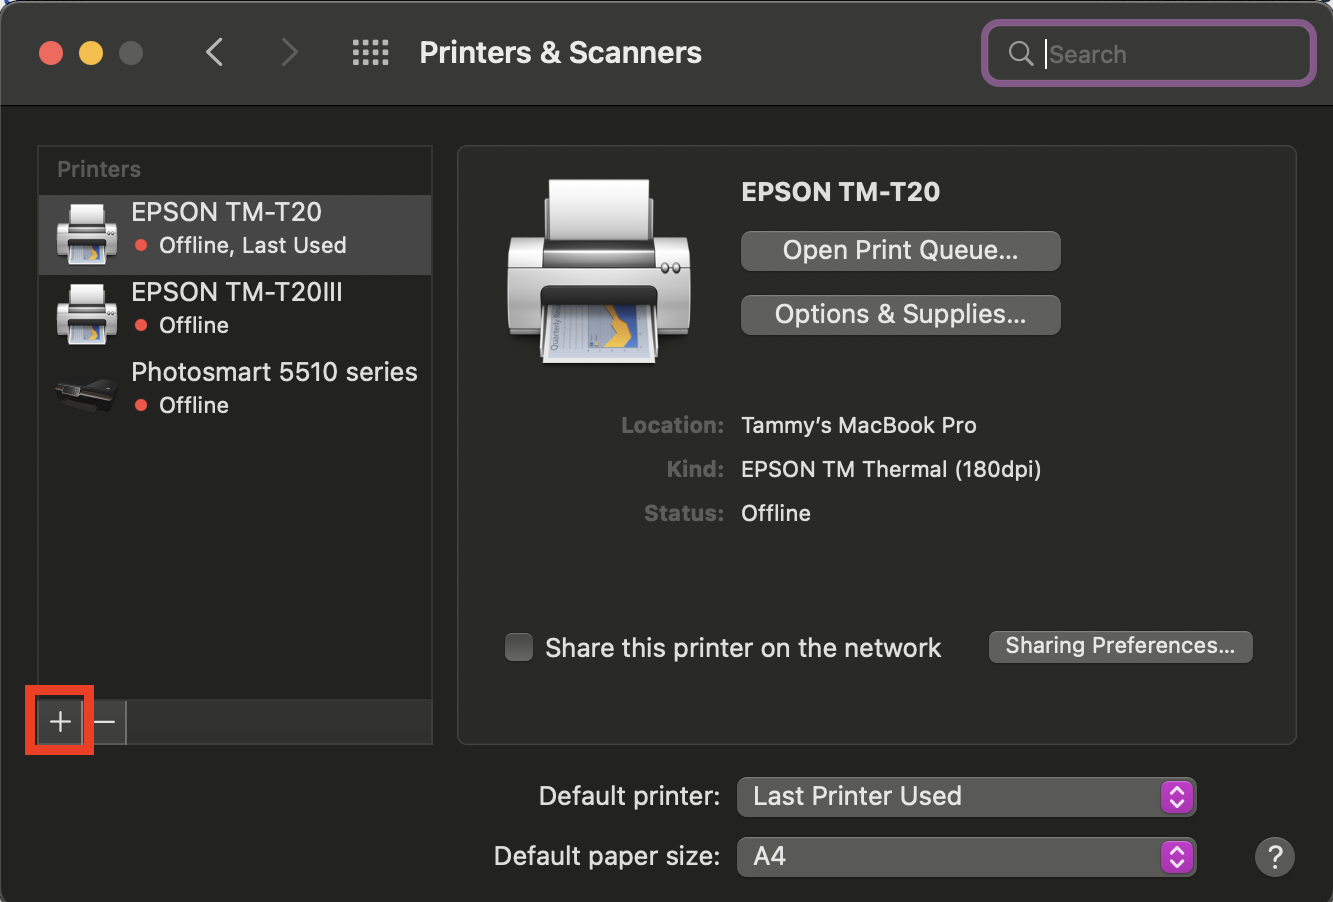Click the magnifying glass search icon

(x=1020, y=54)
